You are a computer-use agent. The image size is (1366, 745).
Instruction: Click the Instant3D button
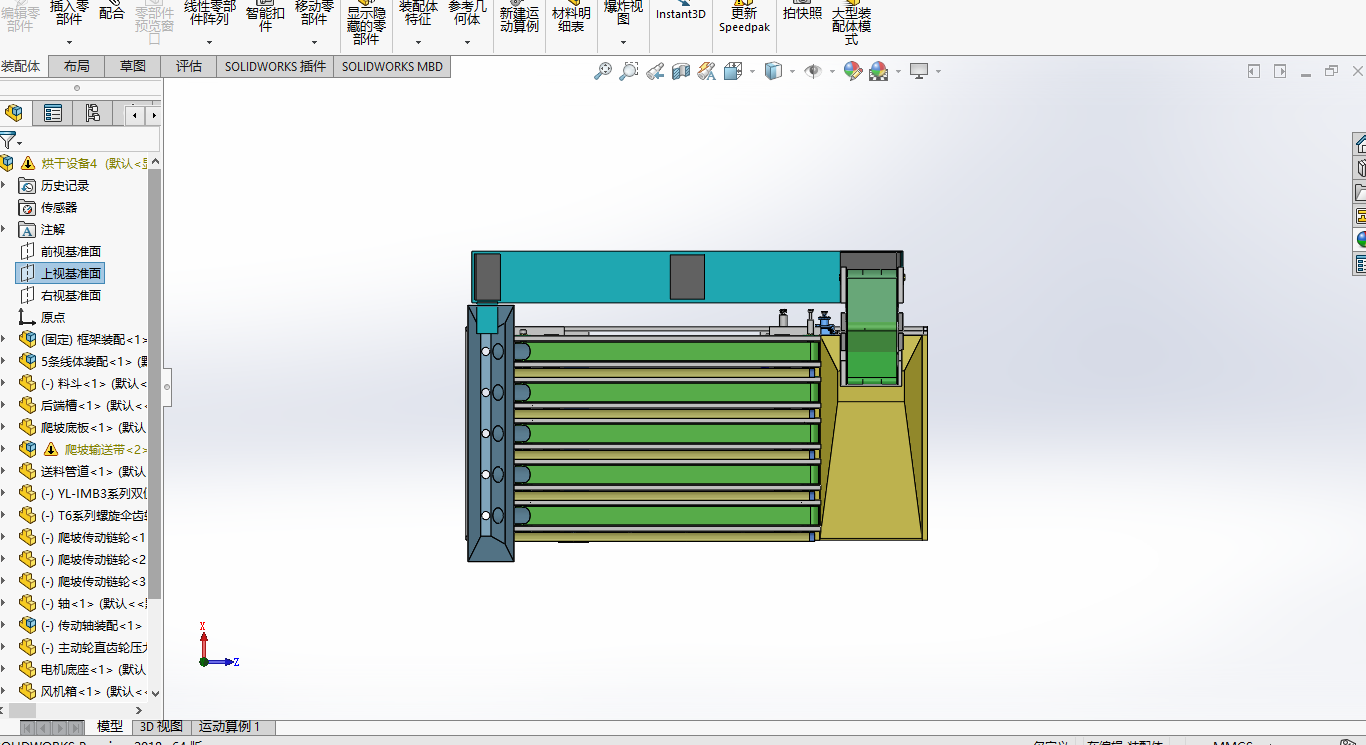[680, 14]
